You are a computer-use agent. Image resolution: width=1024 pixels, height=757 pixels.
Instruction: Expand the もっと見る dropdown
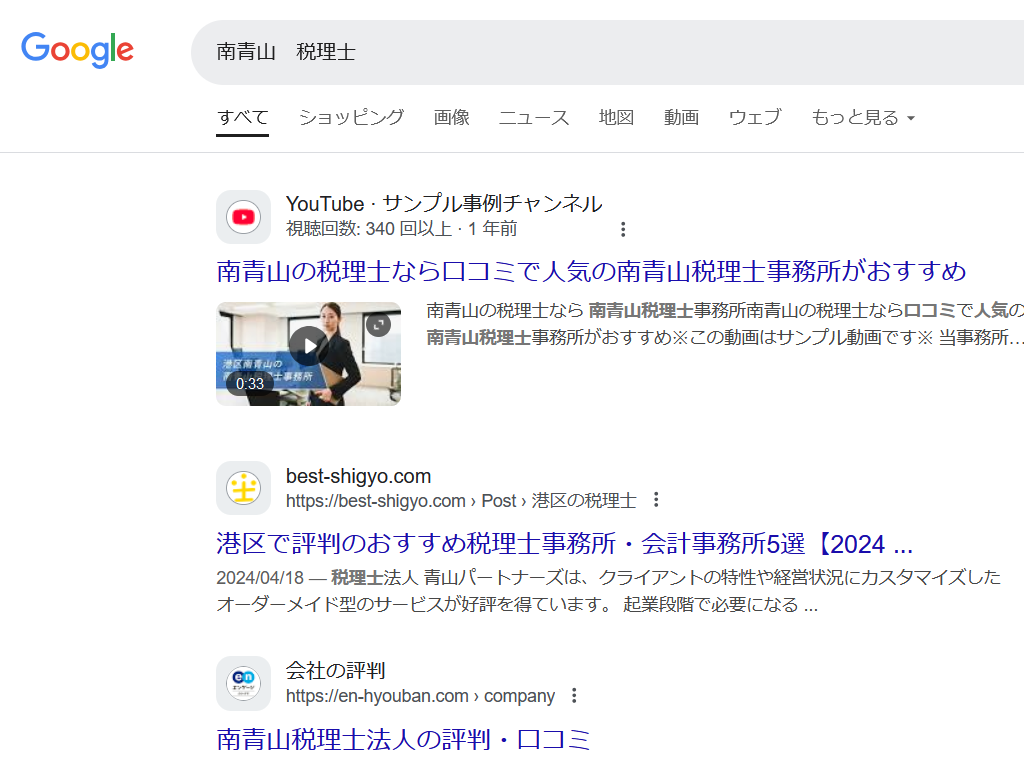(863, 118)
